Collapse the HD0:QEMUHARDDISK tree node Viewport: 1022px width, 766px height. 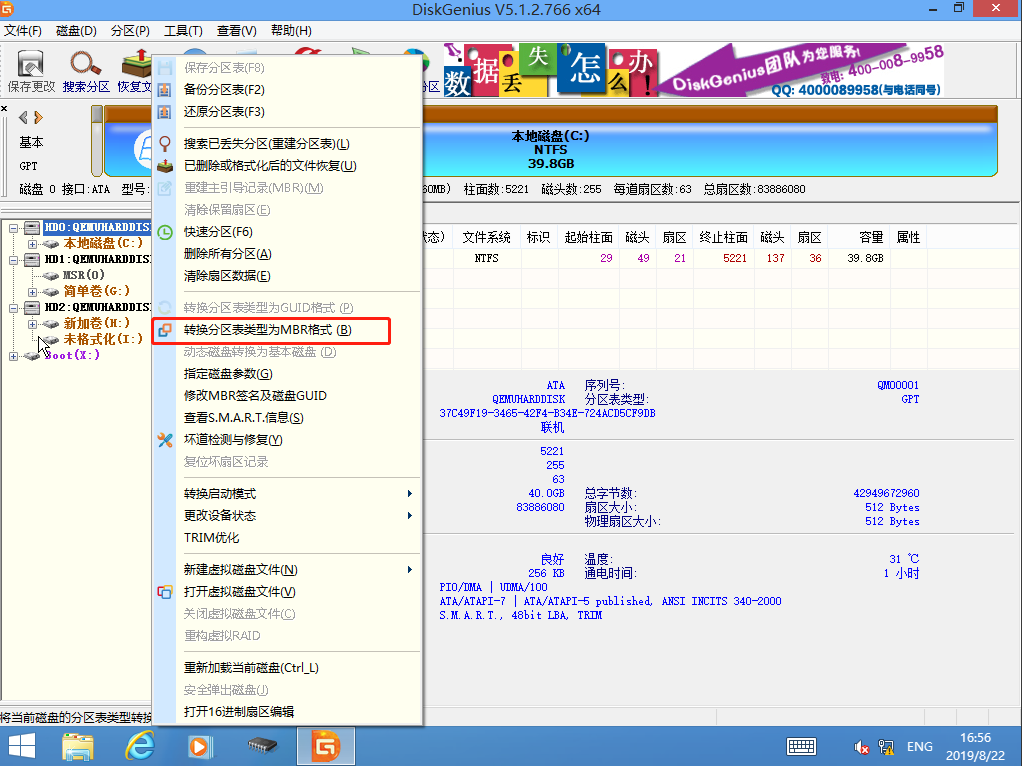pyautogui.click(x=13, y=228)
